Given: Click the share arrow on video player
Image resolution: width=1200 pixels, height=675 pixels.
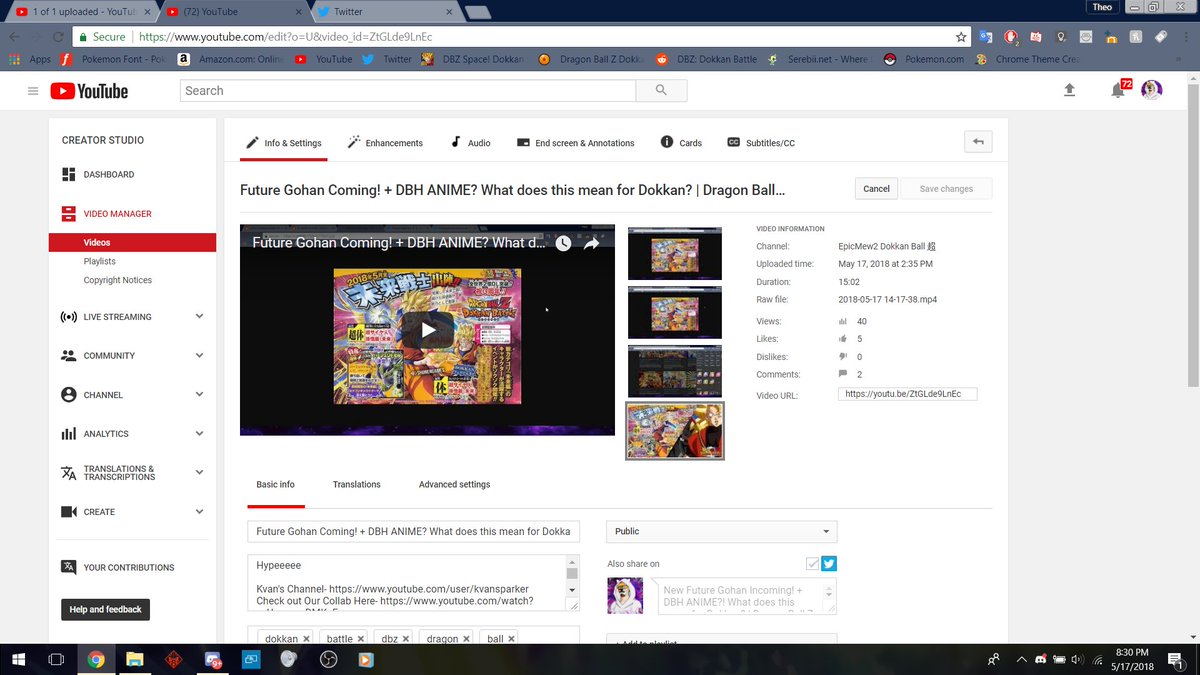Looking at the screenshot, I should 591,243.
